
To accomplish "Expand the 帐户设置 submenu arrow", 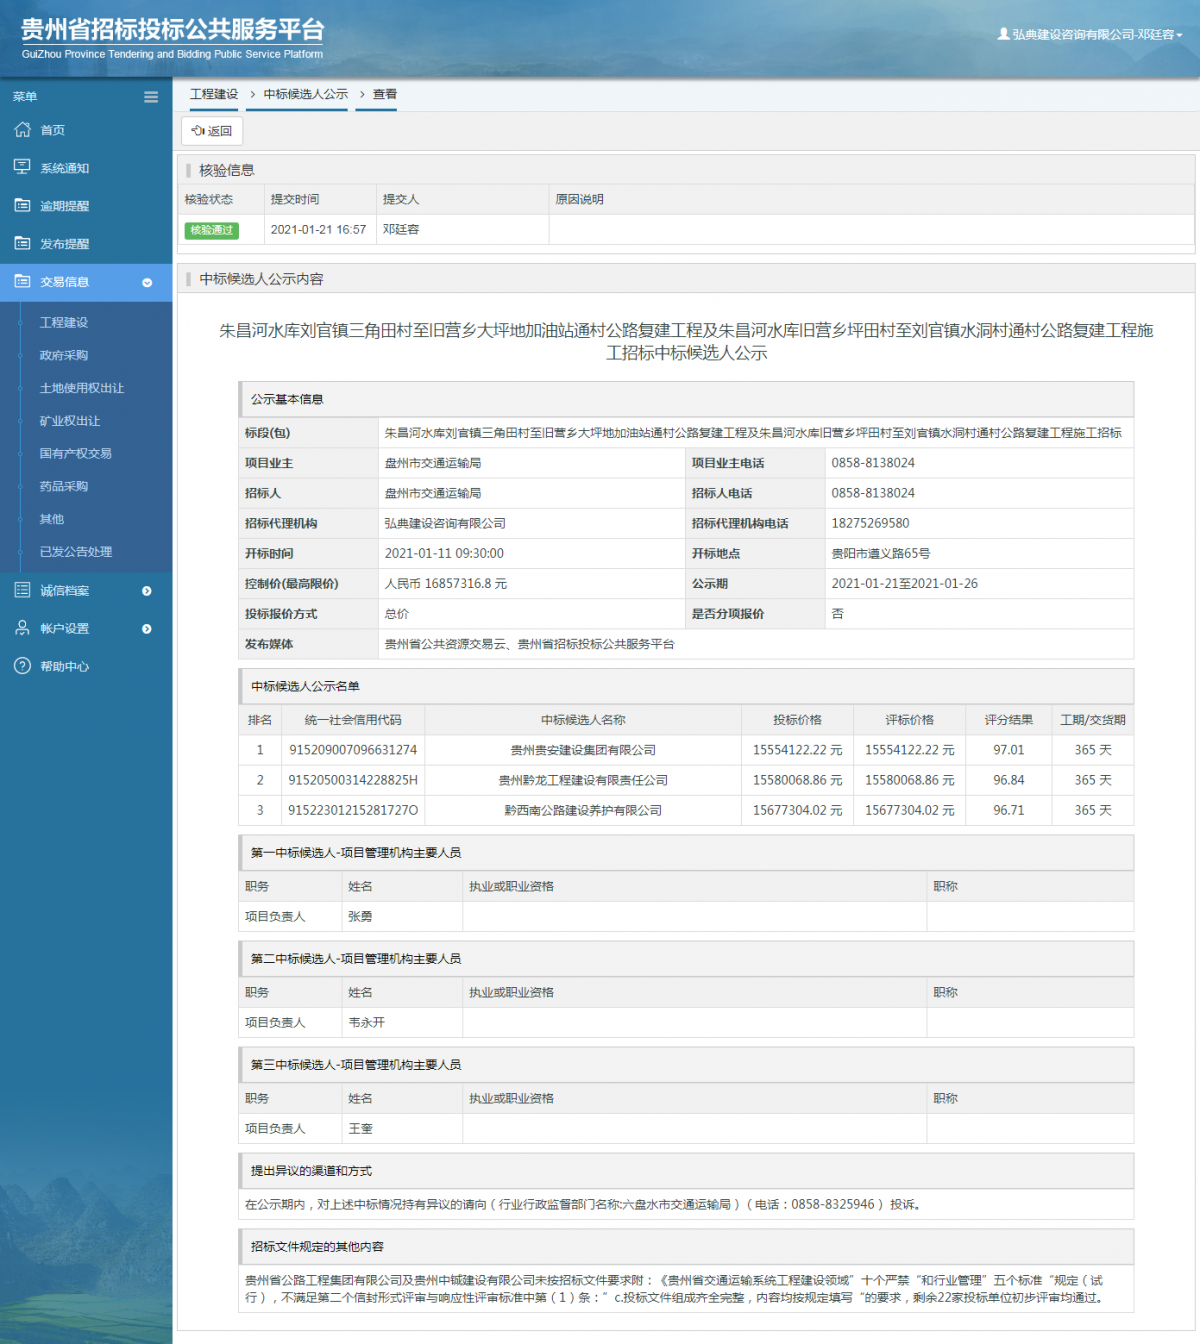I will click(x=147, y=629).
